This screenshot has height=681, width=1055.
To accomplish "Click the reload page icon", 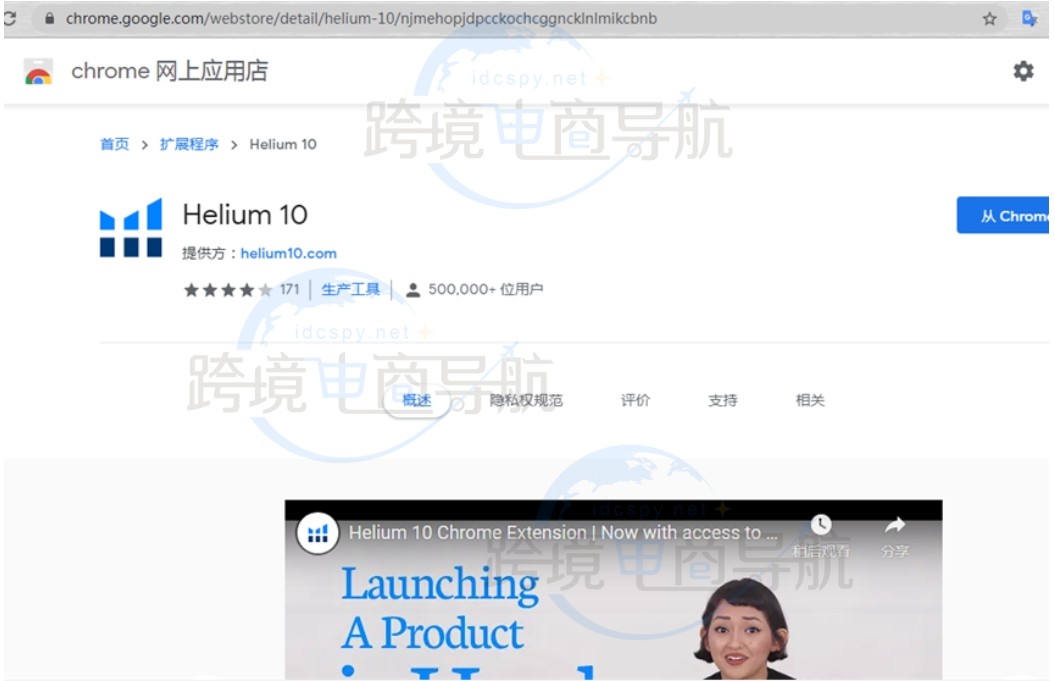I will [x=8, y=17].
